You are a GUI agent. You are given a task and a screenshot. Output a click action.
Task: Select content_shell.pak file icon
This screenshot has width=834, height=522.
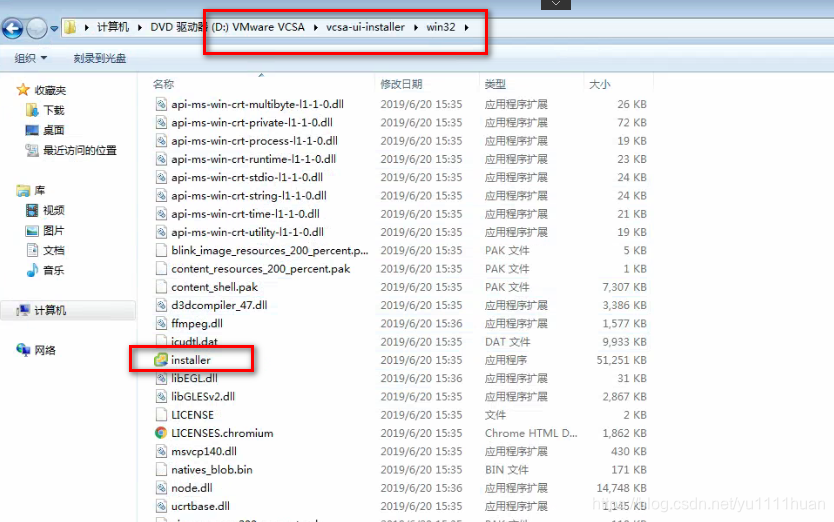pyautogui.click(x=161, y=287)
